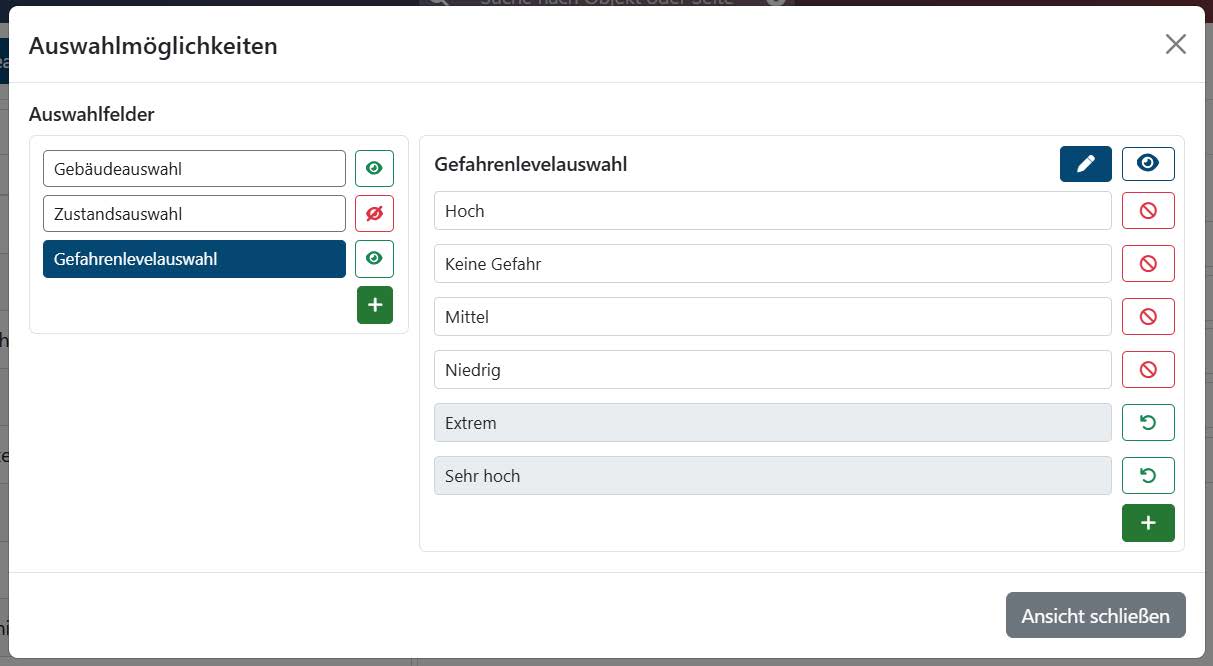Deactivate the 'Hoch' option with ban icon
Screen dimensions: 1213x666
[x=1148, y=211]
